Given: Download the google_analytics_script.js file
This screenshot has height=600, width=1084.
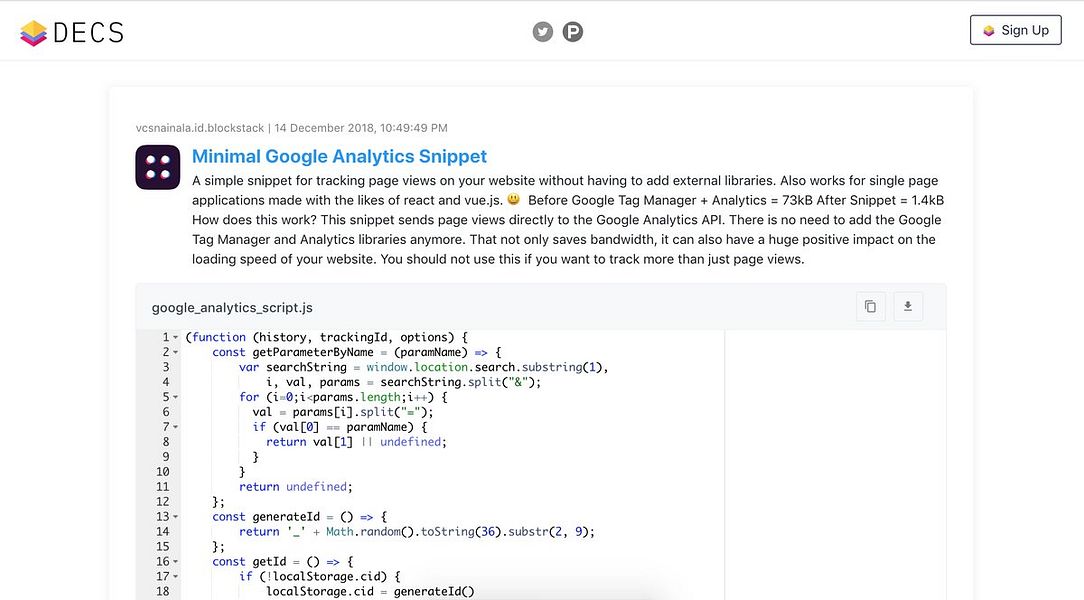Looking at the screenshot, I should pyautogui.click(x=908, y=306).
